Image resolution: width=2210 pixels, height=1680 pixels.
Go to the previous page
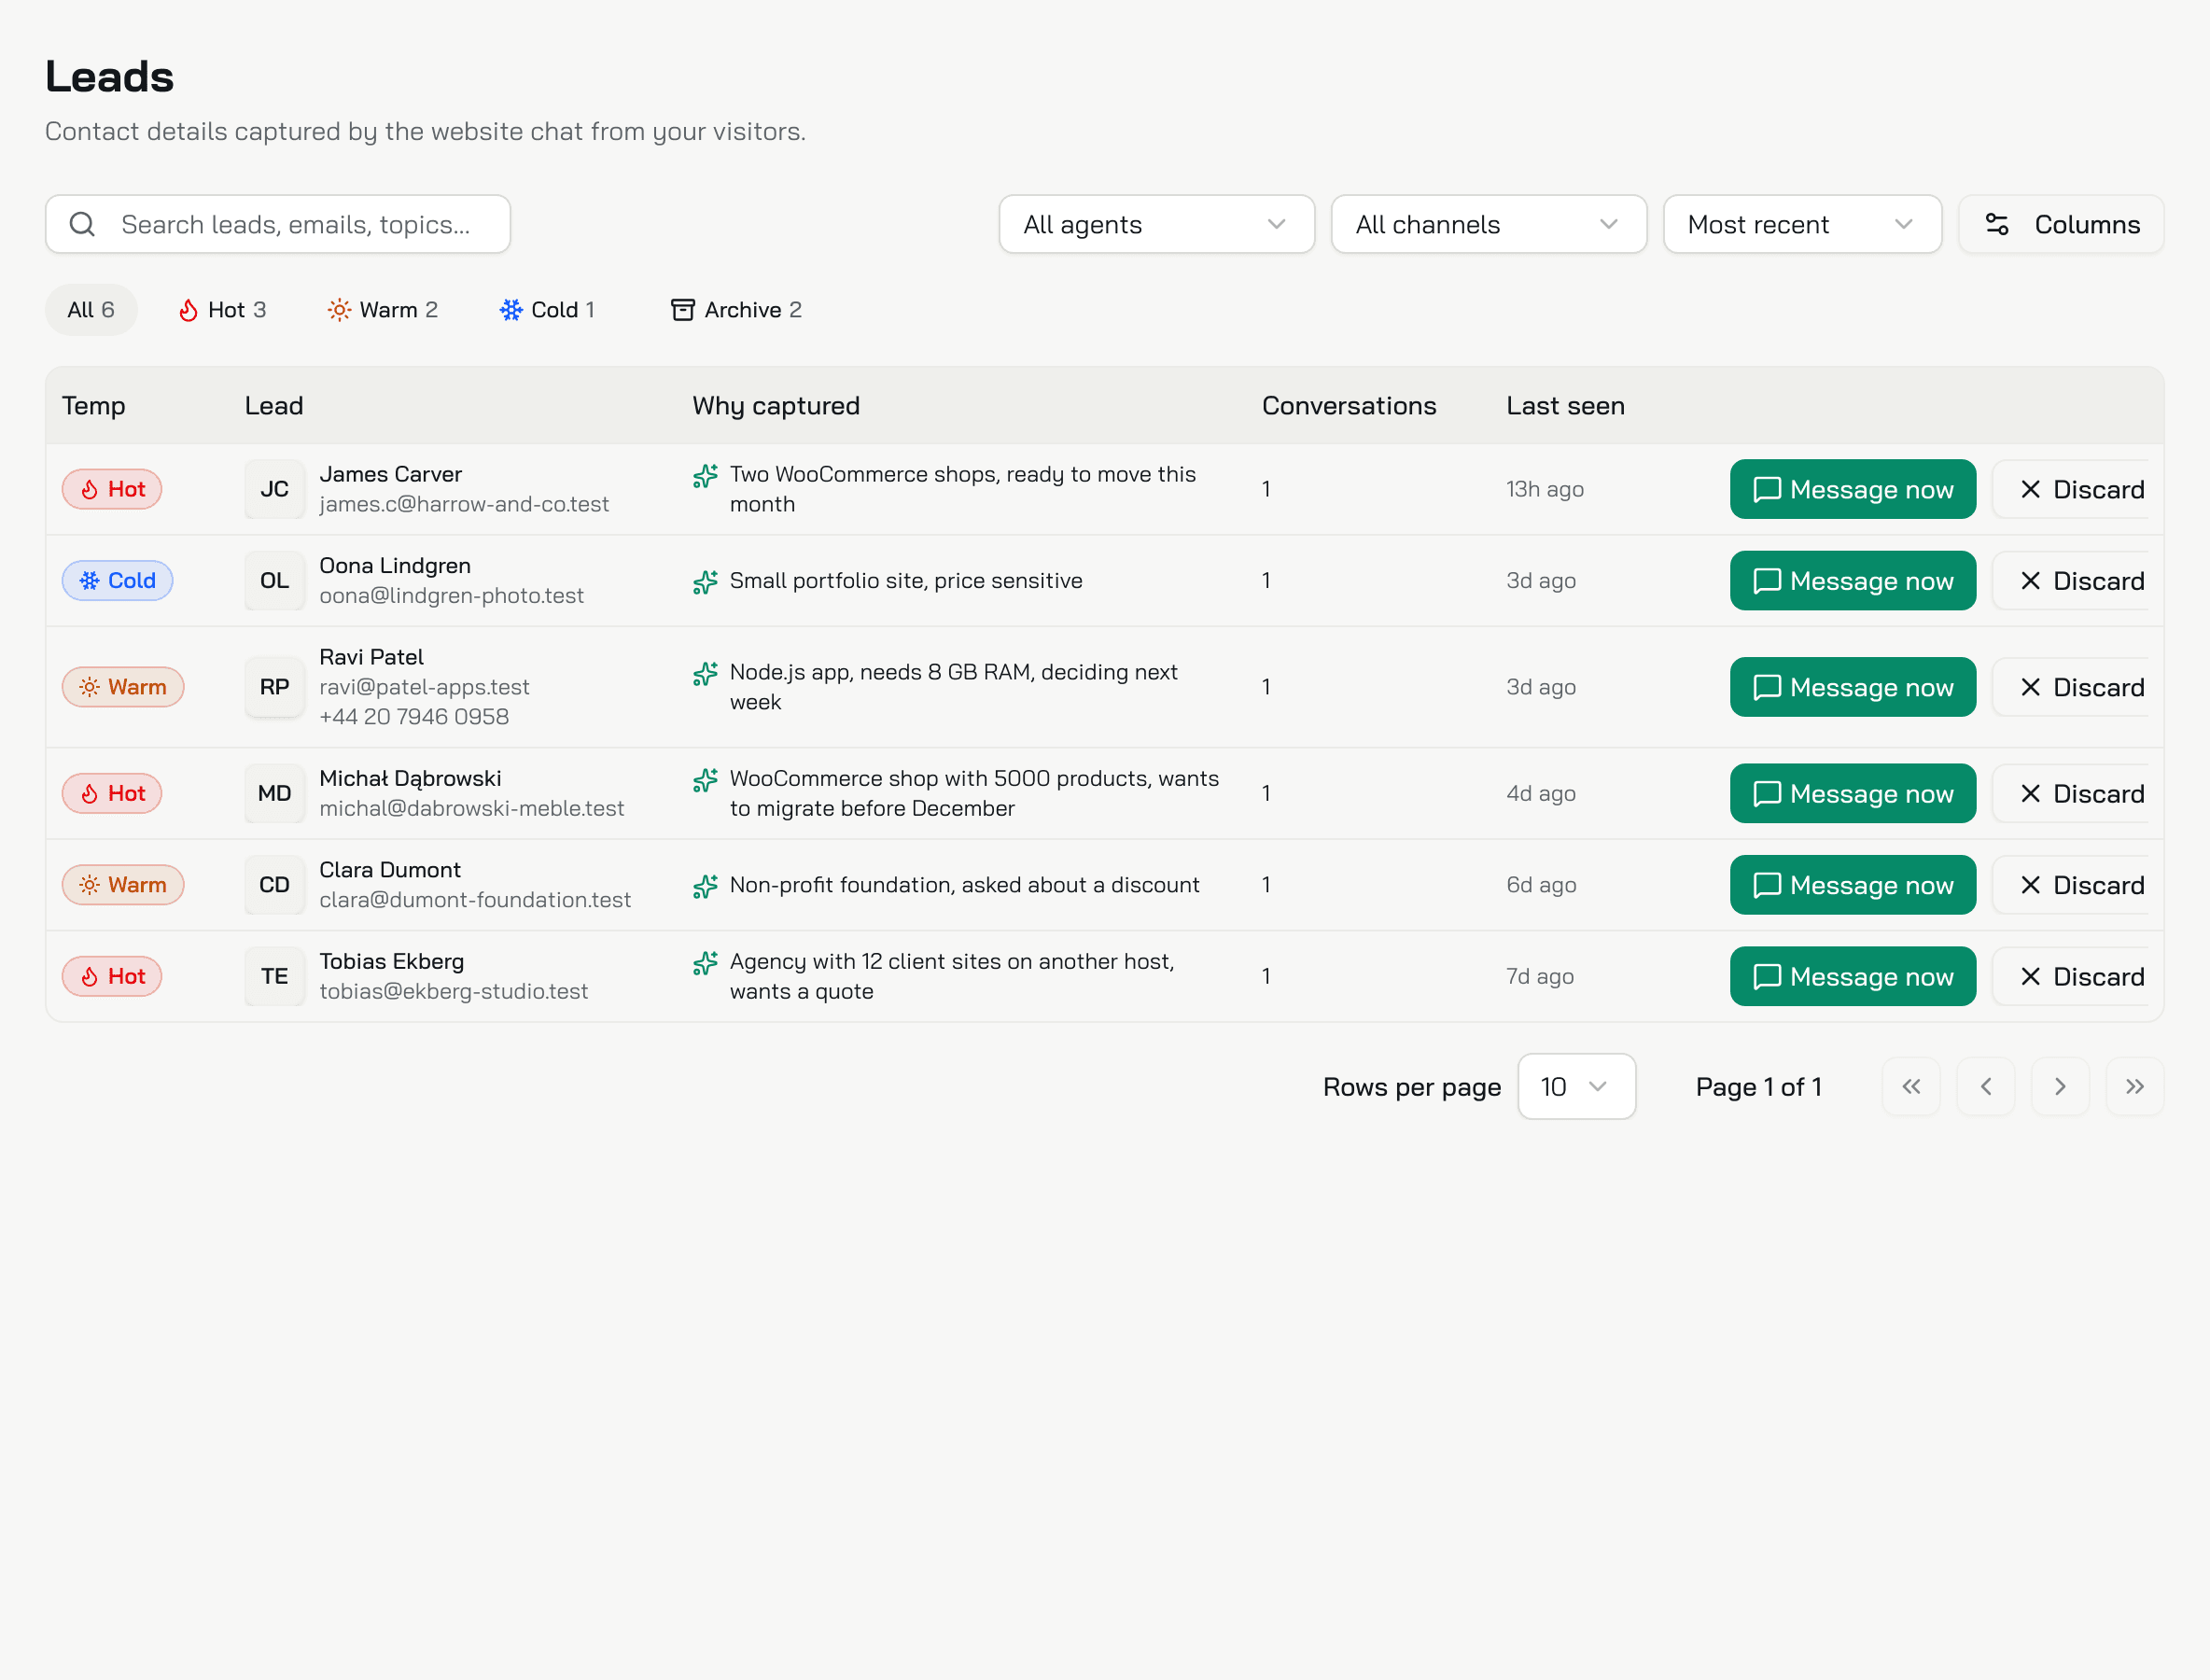1986,1086
